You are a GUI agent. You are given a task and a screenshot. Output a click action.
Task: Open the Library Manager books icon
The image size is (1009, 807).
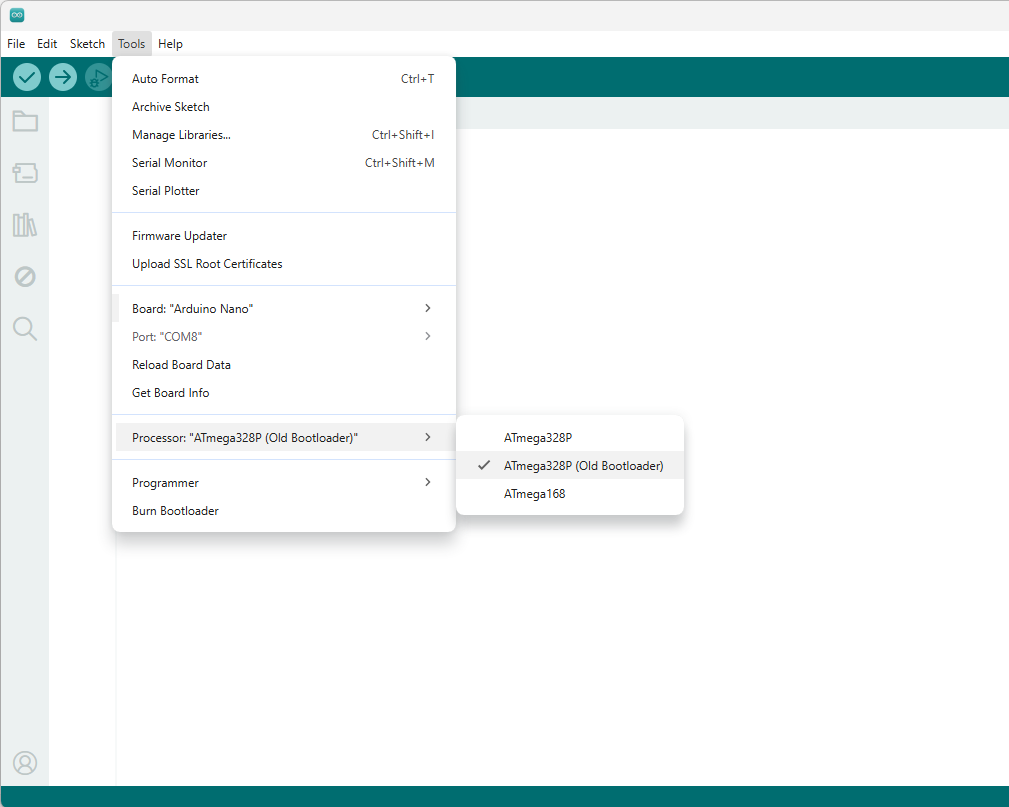[x=25, y=225]
